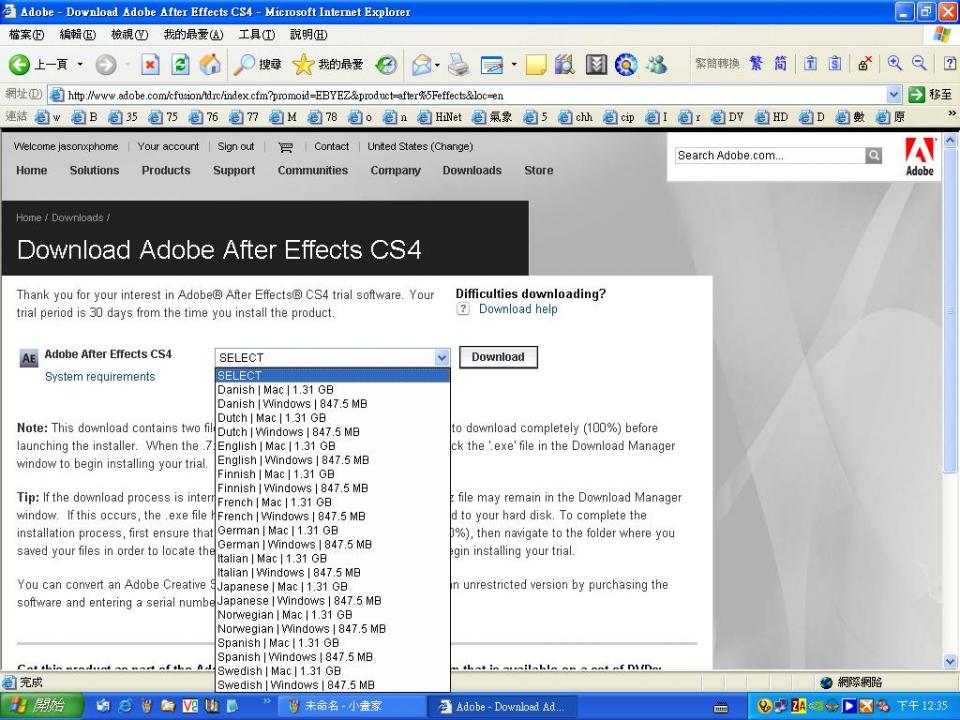Image resolution: width=960 pixels, height=720 pixels.
Task: Open the Download help link
Action: click(x=518, y=309)
